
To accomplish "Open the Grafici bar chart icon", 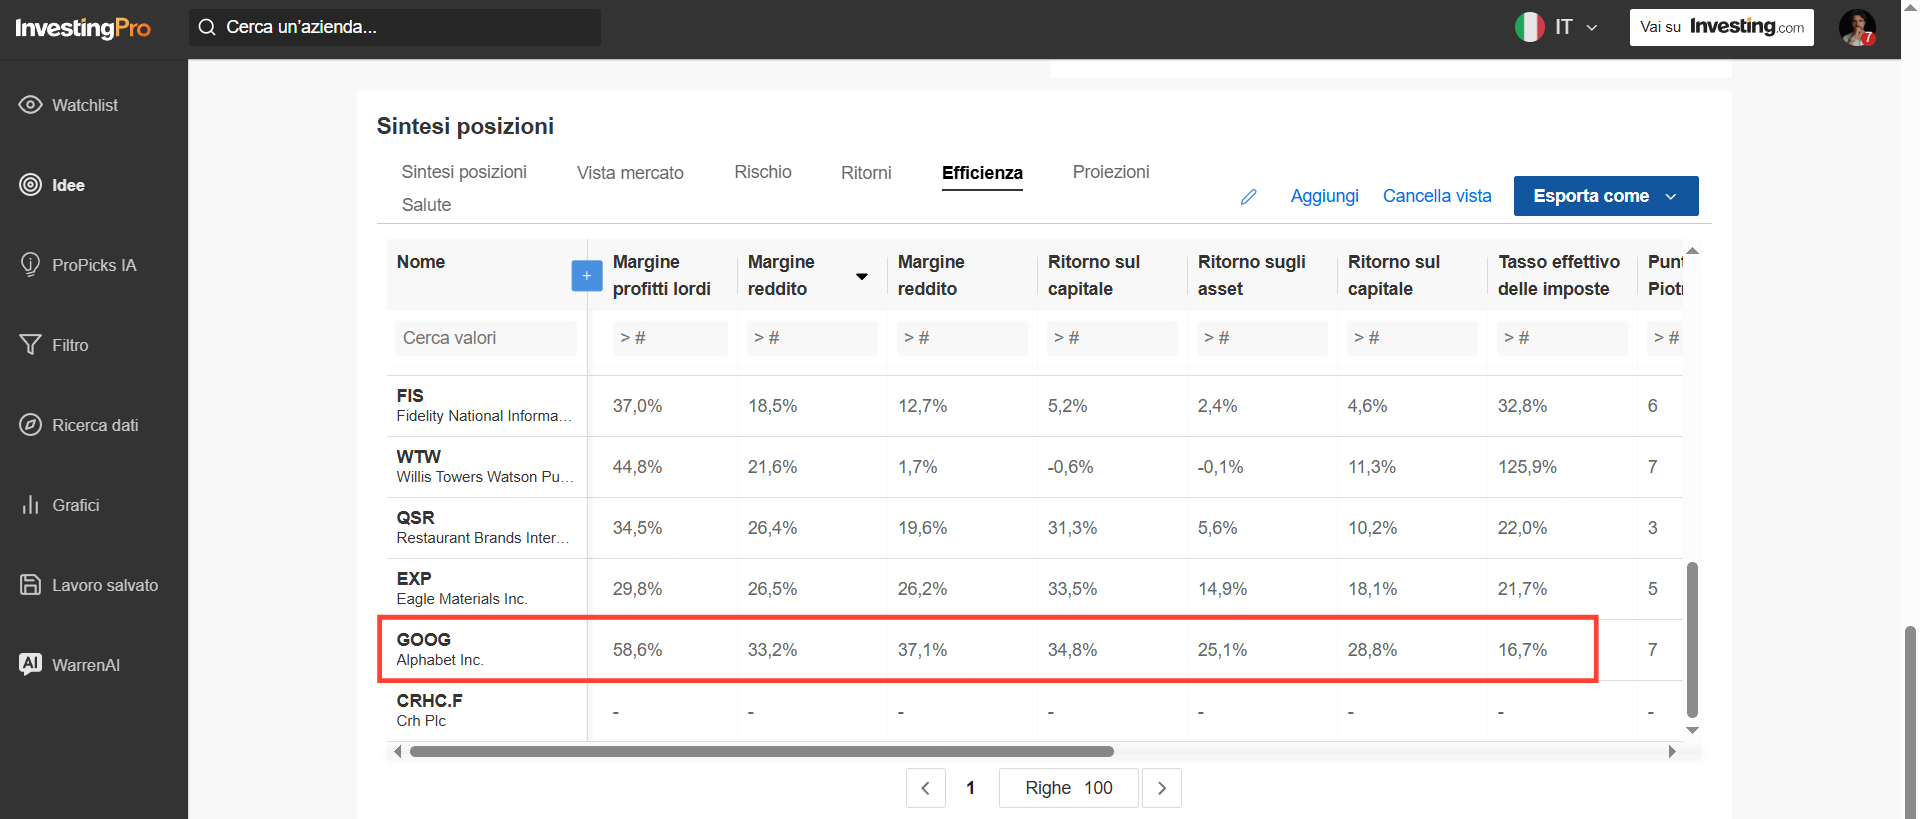I will 31,505.
